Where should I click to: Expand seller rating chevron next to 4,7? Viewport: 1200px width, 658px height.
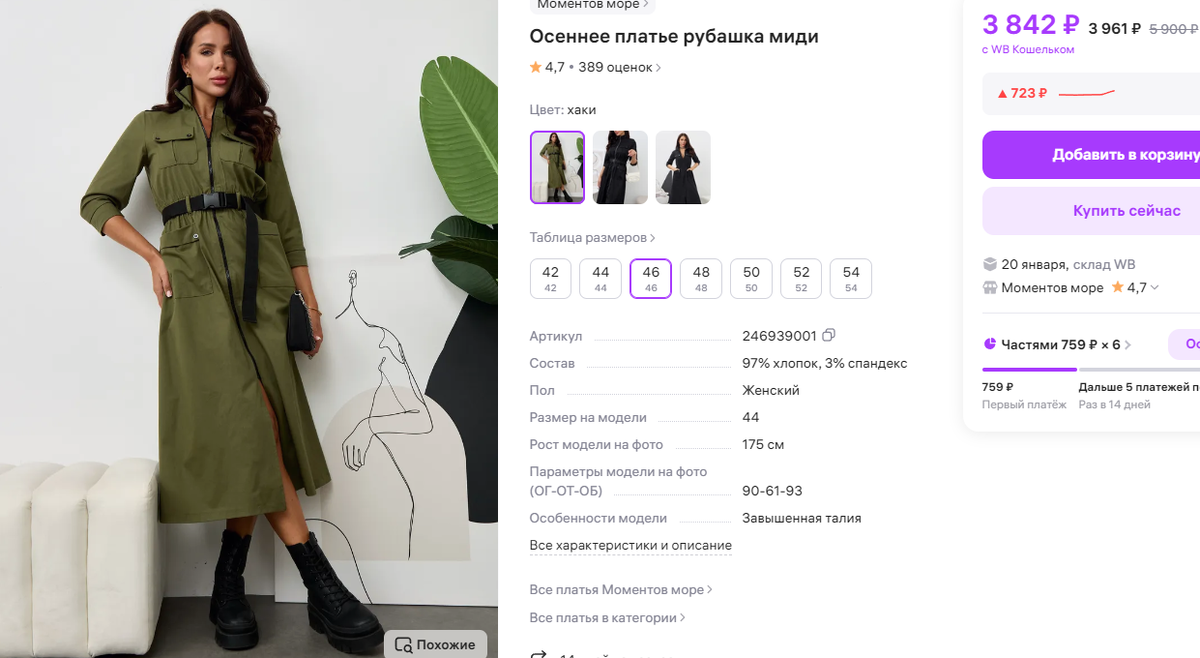(x=1155, y=287)
